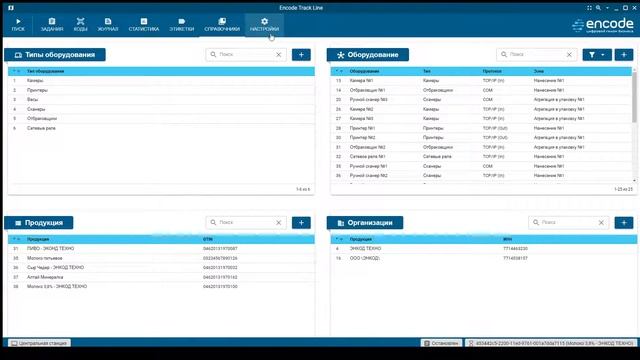Click the scrollbar down arrow in equipment table
This screenshot has height=360, width=640.
pyautogui.click(x=634, y=180)
